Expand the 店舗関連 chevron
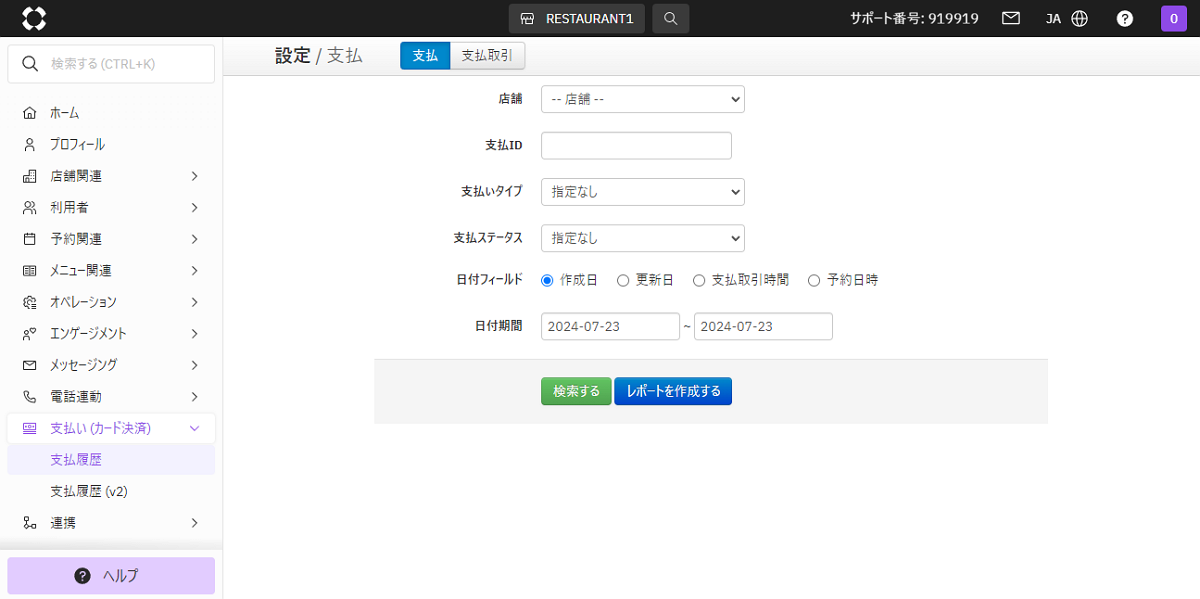The image size is (1200, 599). coord(194,176)
